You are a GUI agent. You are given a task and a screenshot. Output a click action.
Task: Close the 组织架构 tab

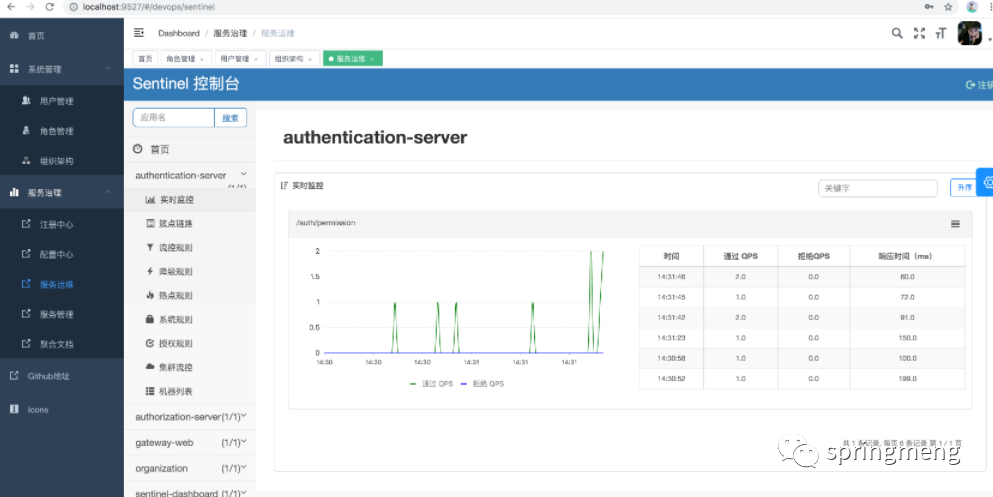310,59
